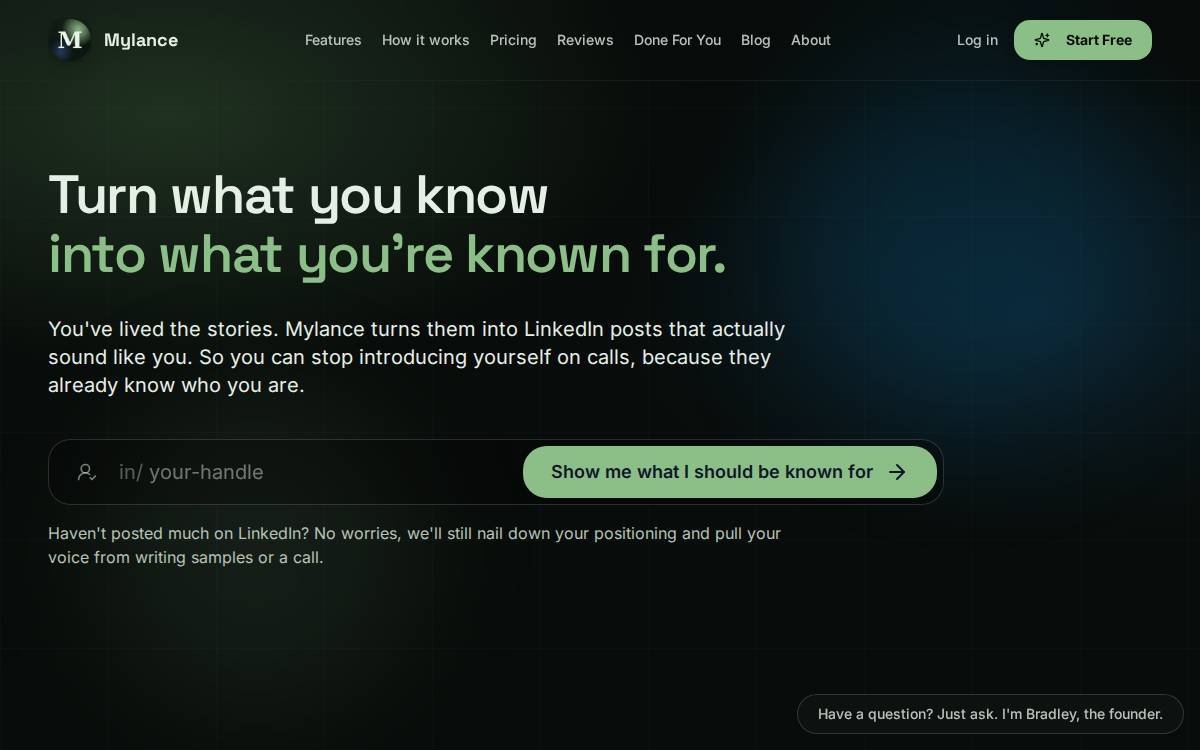Open the Bradley founder chat bubble

990,714
